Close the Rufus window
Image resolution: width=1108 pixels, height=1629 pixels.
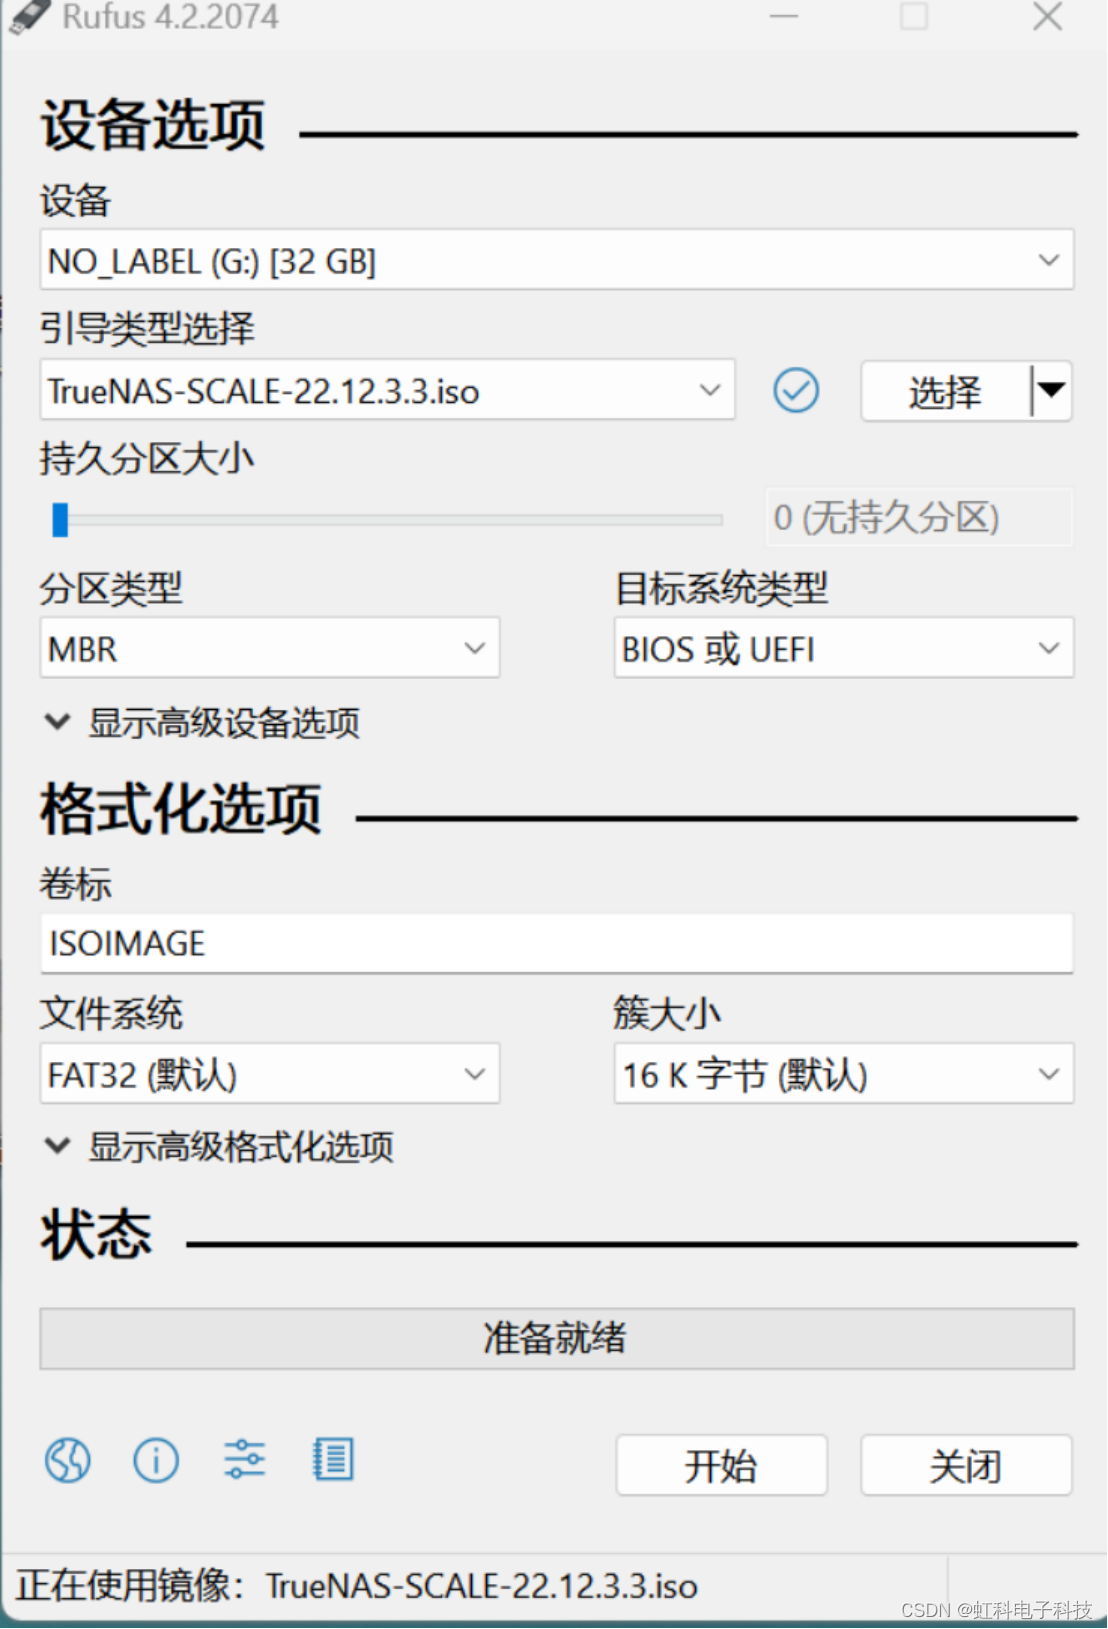(1047, 17)
